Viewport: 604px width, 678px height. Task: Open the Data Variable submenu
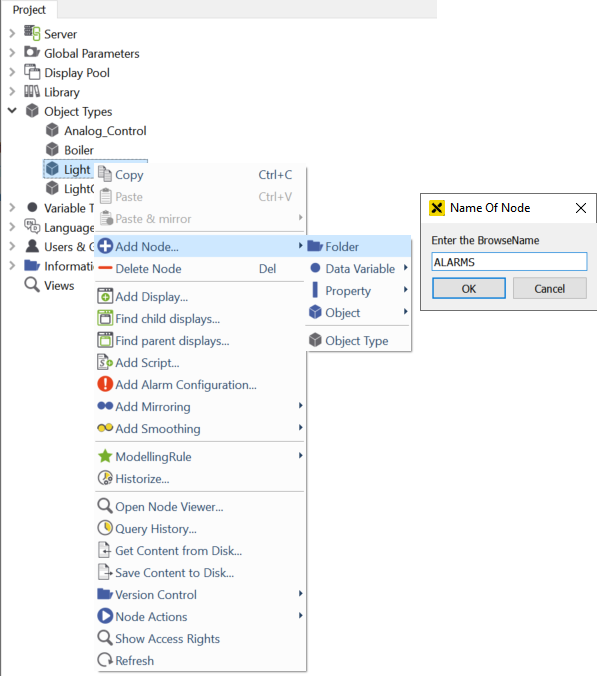tap(359, 269)
